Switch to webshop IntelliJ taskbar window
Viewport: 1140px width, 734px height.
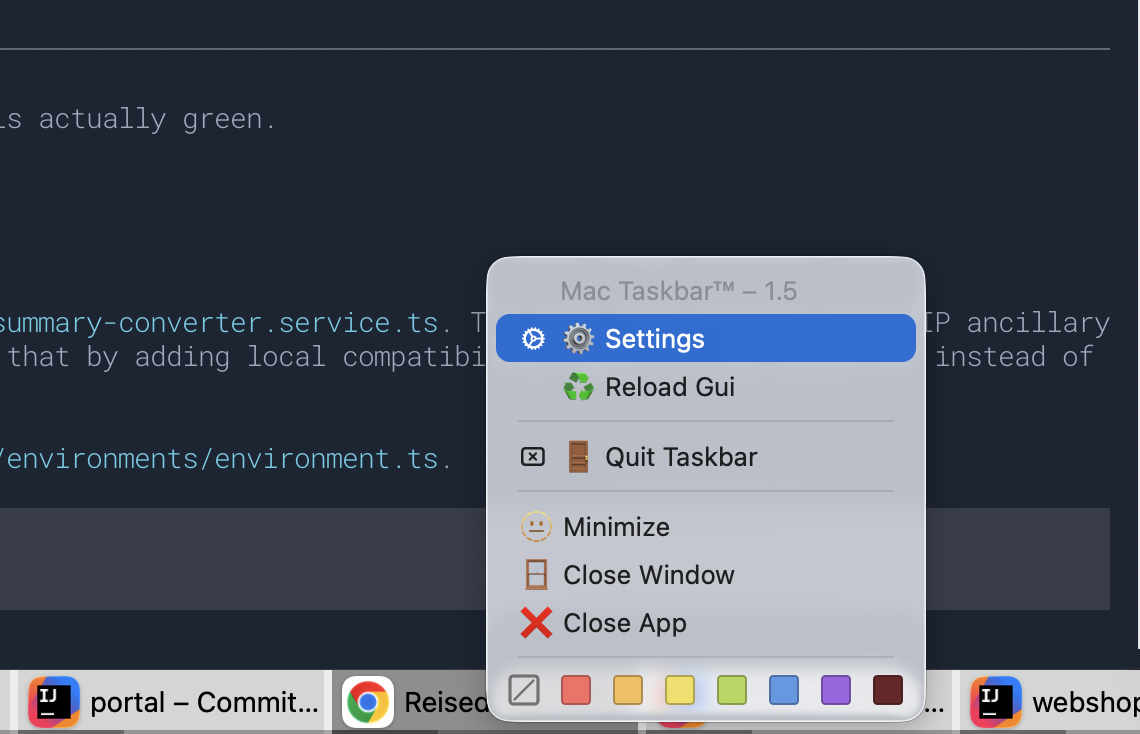1051,702
